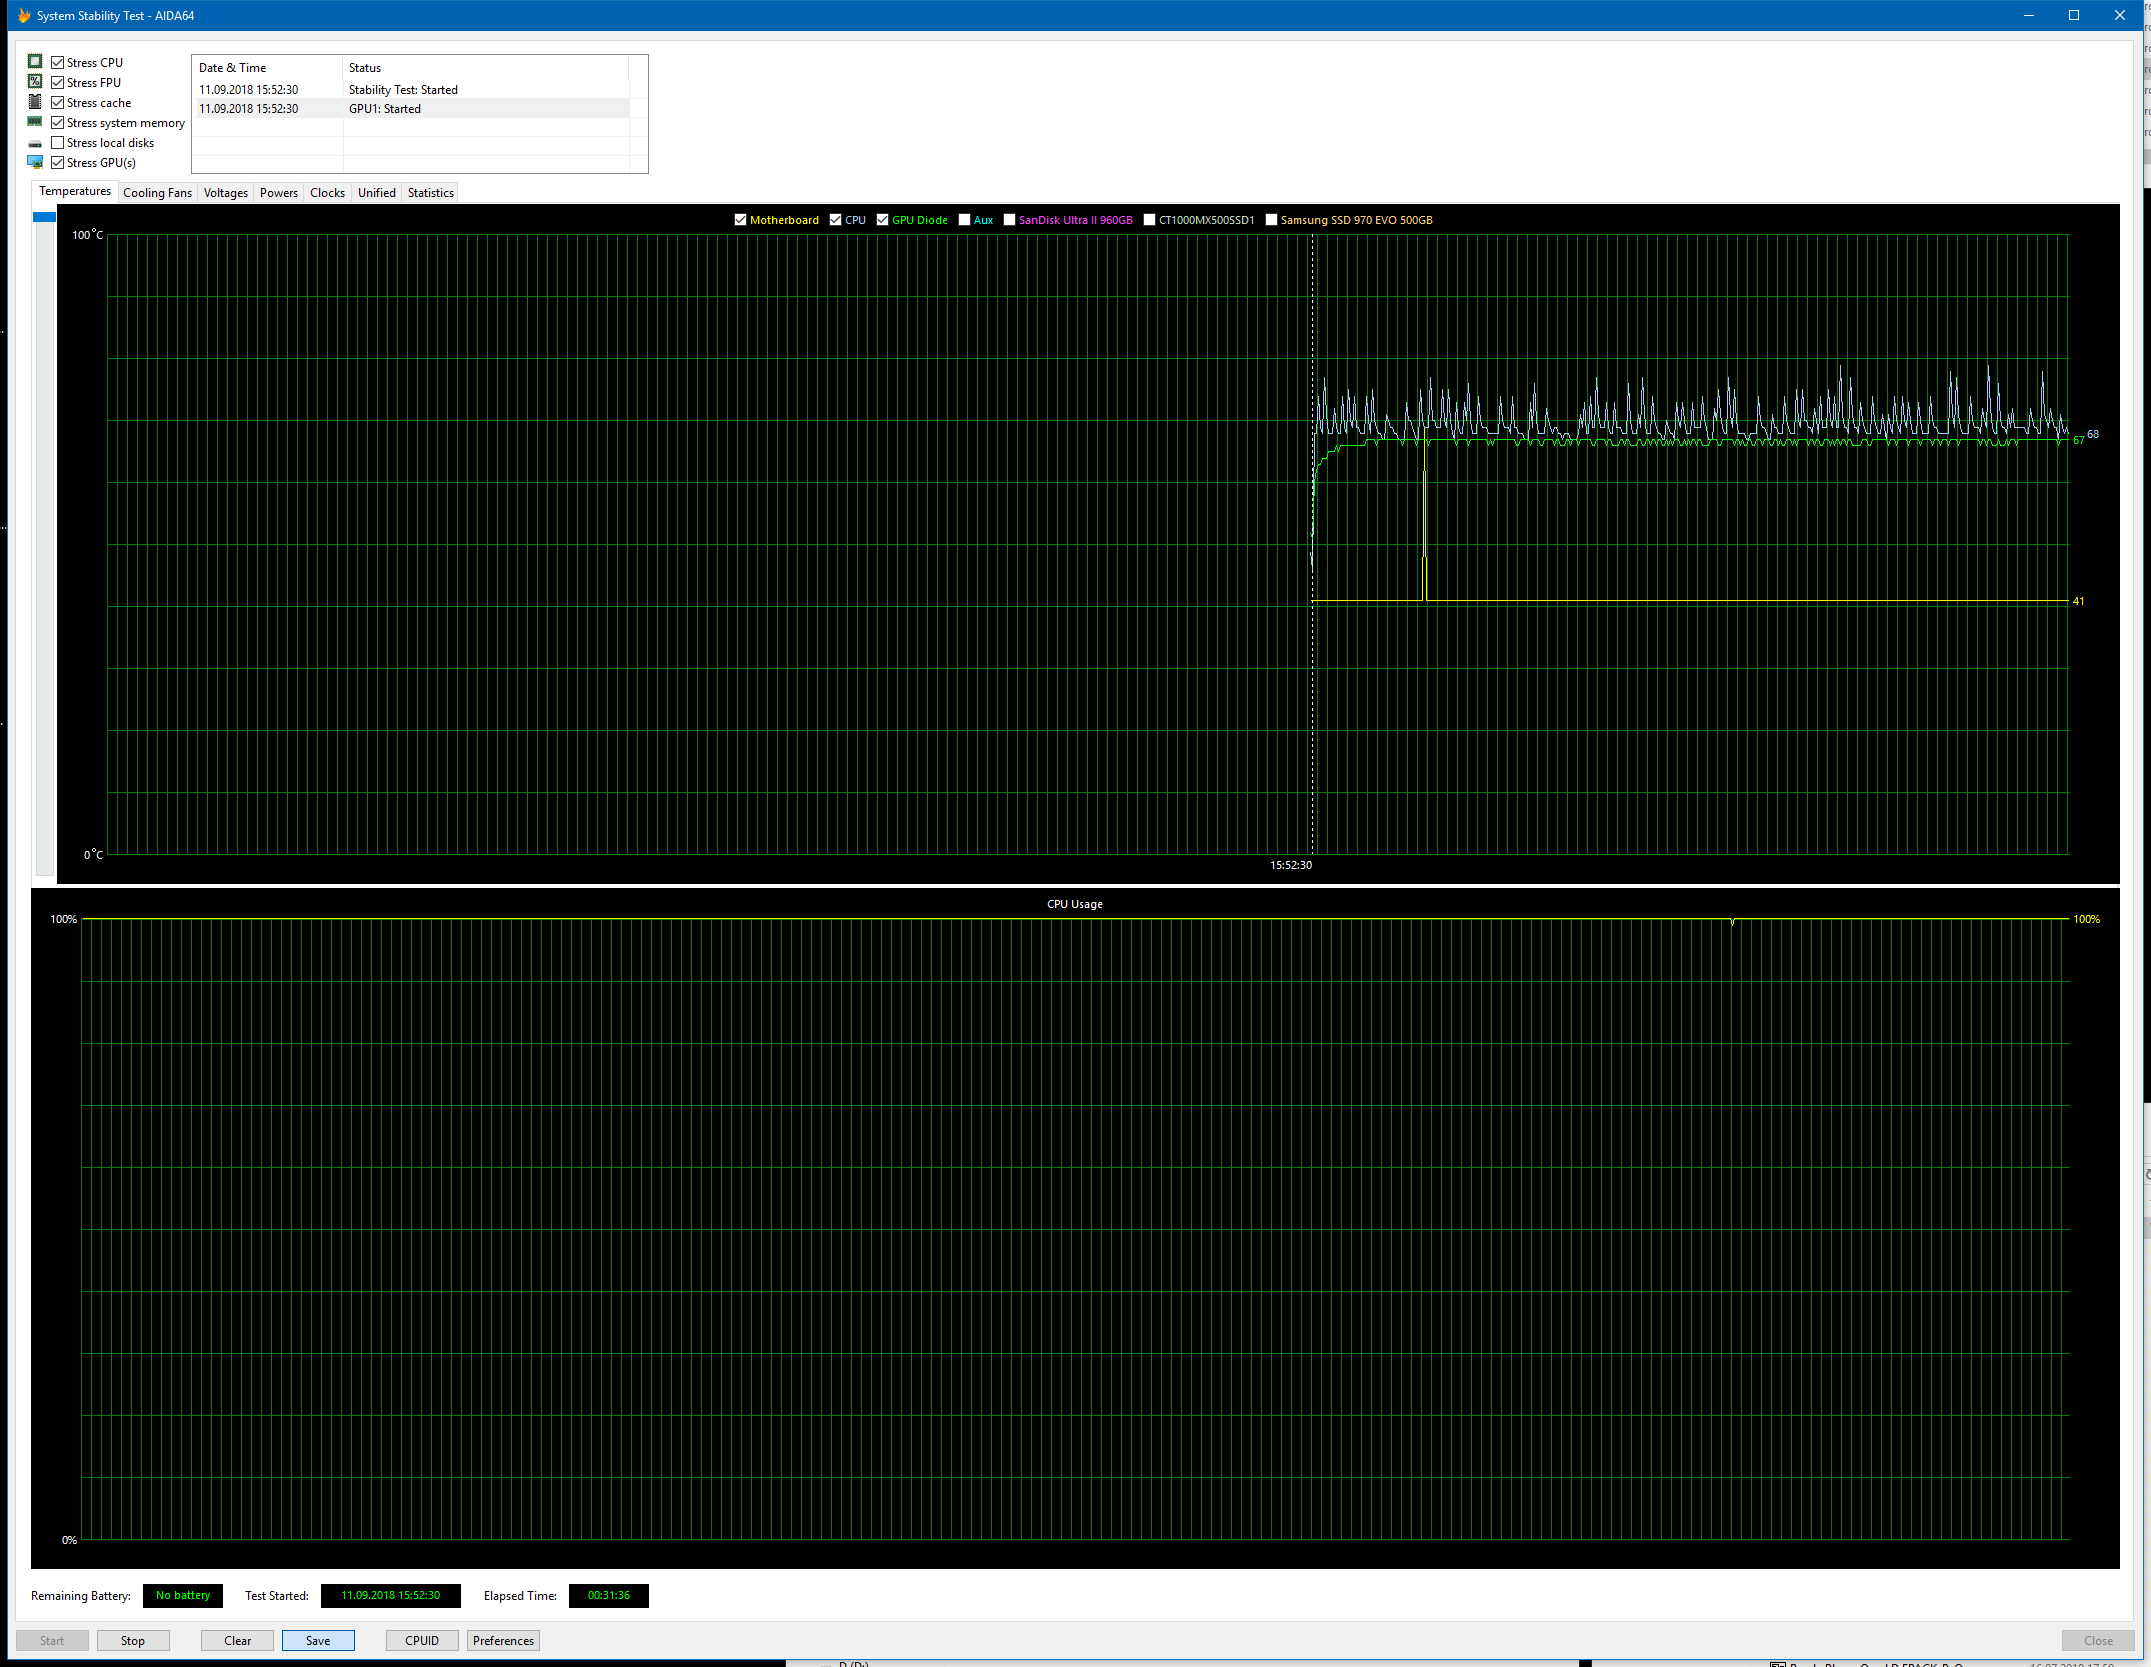
Task: Open the Preferences dialog
Action: tap(502, 1640)
